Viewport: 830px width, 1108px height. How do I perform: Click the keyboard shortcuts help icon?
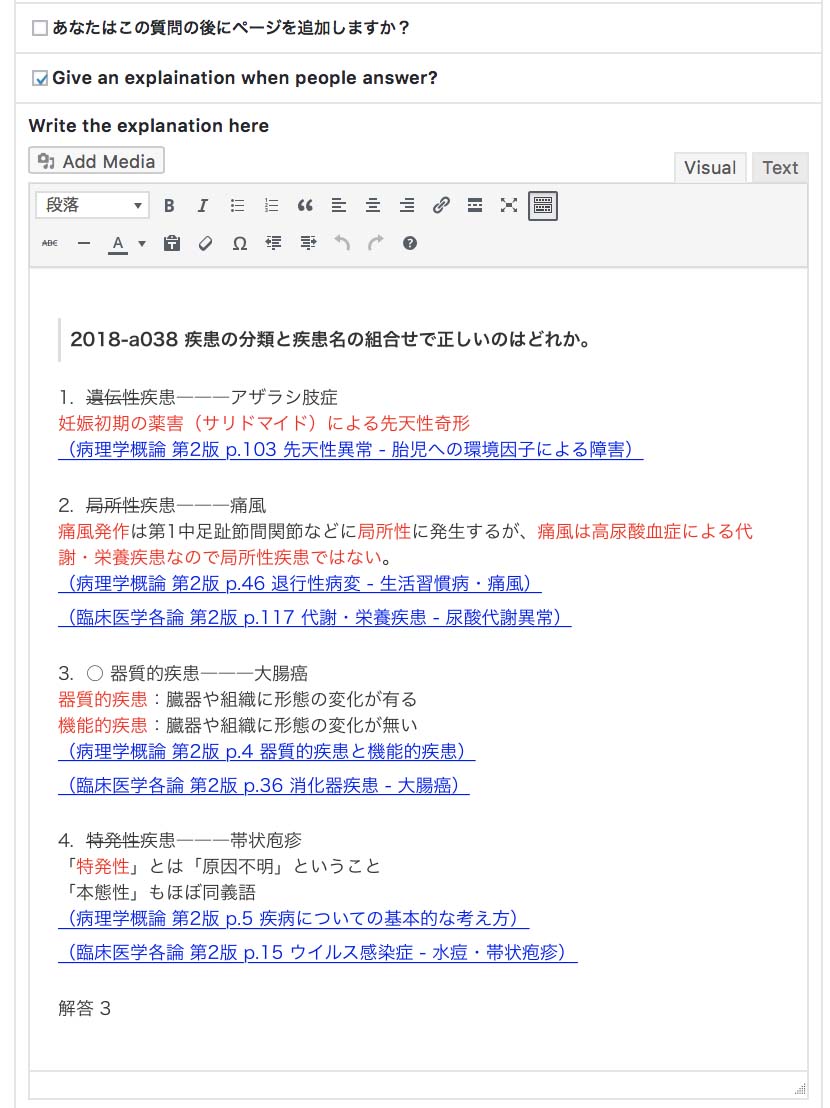click(x=409, y=243)
